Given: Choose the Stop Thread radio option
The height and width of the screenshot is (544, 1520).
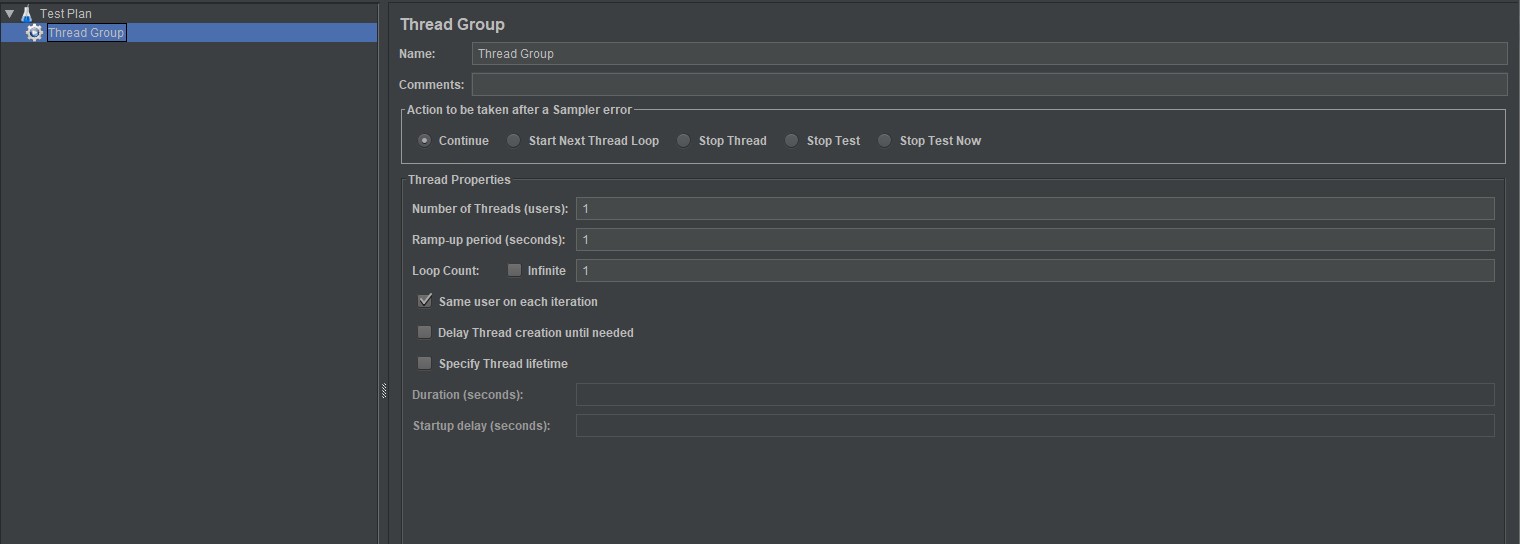Looking at the screenshot, I should 684,141.
